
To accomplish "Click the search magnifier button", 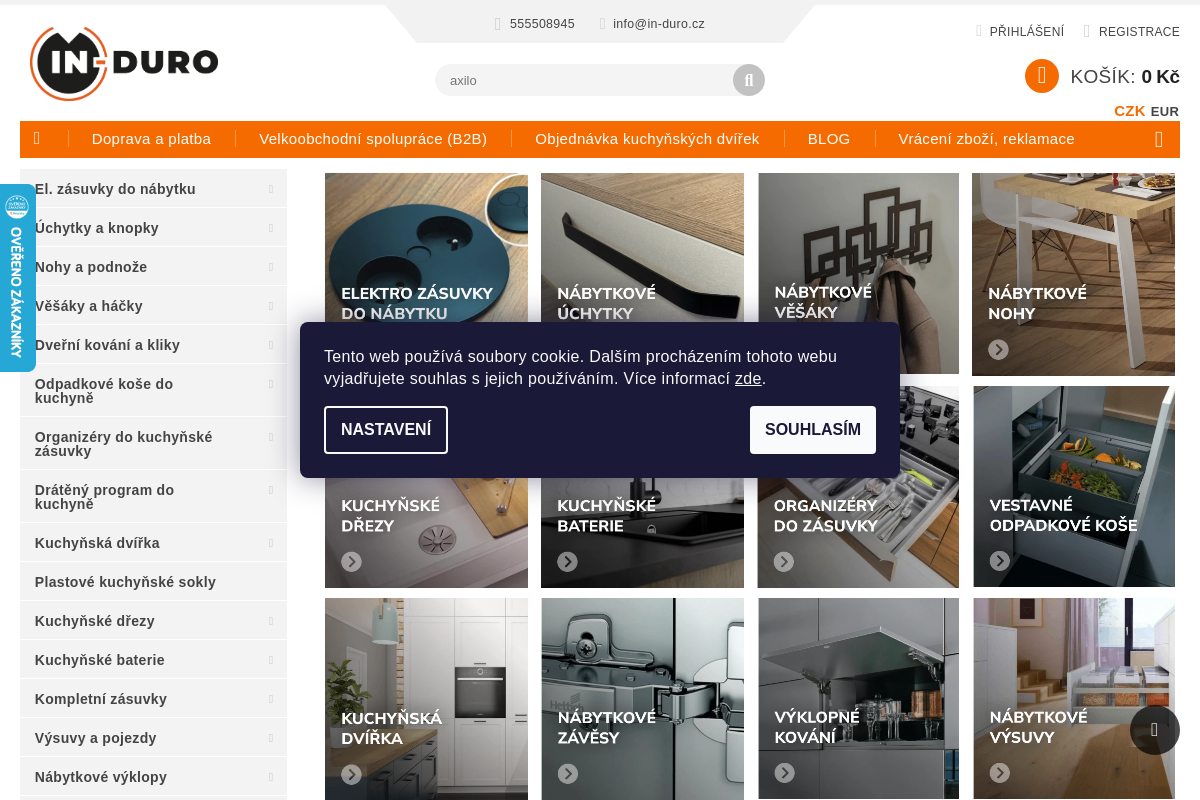I will [749, 80].
